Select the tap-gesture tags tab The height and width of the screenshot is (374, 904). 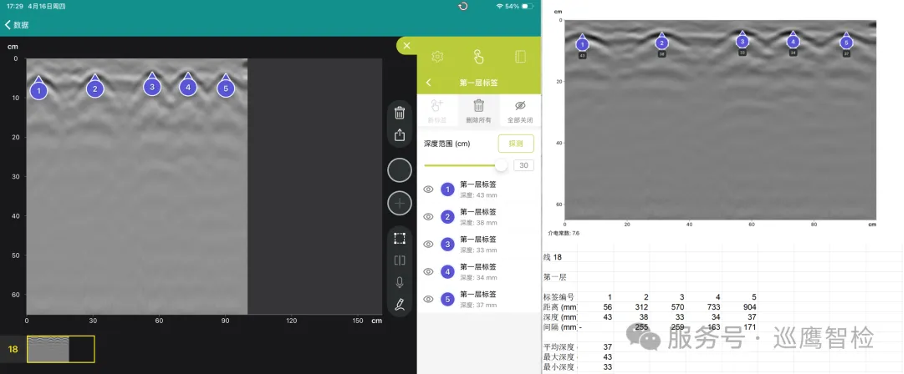479,56
